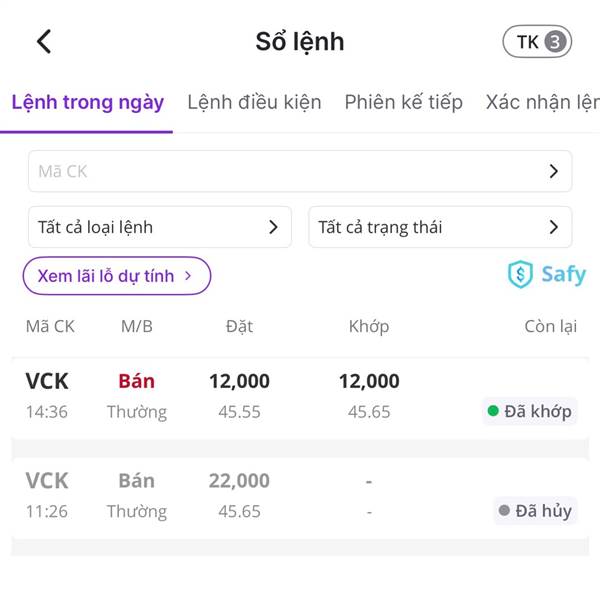
Task: Tap the back arrow icon
Action: pyautogui.click(x=43, y=41)
